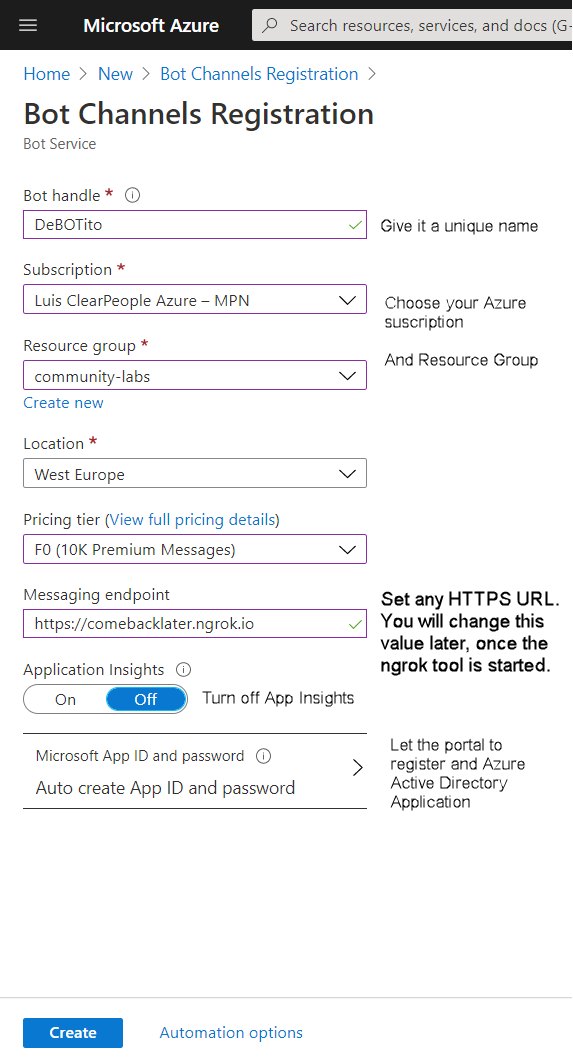Open the Pricing tier dropdown
The width and height of the screenshot is (573, 1061).
click(195, 549)
